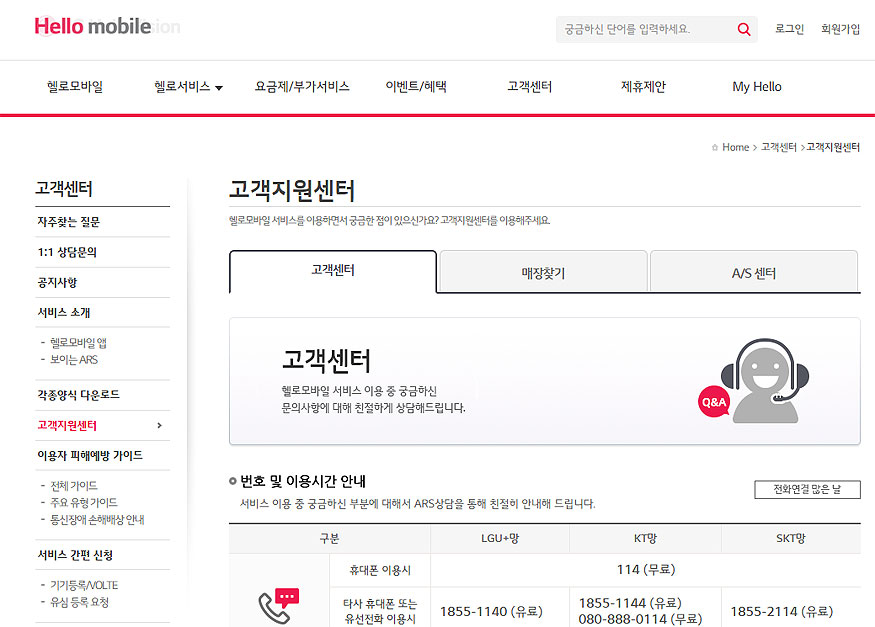Viewport: 875px width, 627px height.
Task: Expand the 고객지원센터 sidebar chevron
Action: (159, 426)
